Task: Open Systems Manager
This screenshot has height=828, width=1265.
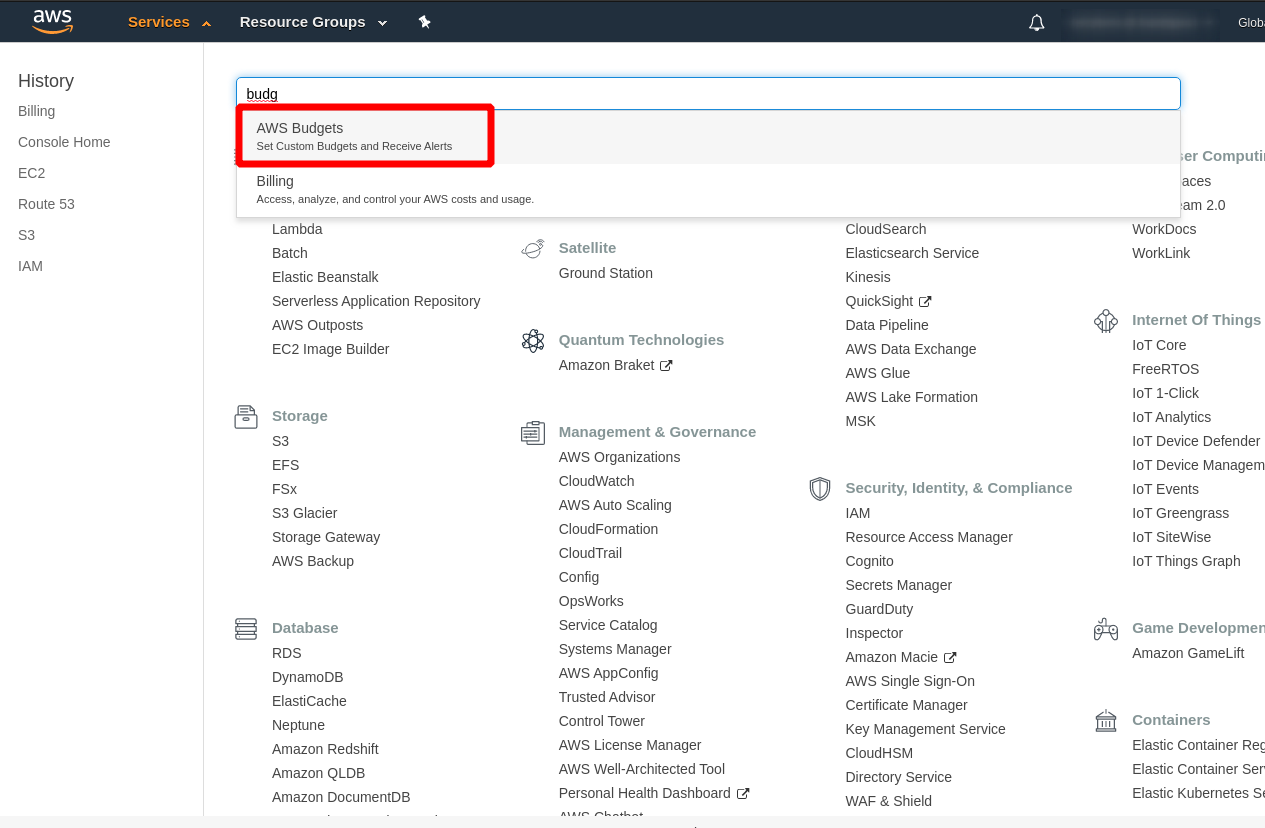Action: [615, 649]
